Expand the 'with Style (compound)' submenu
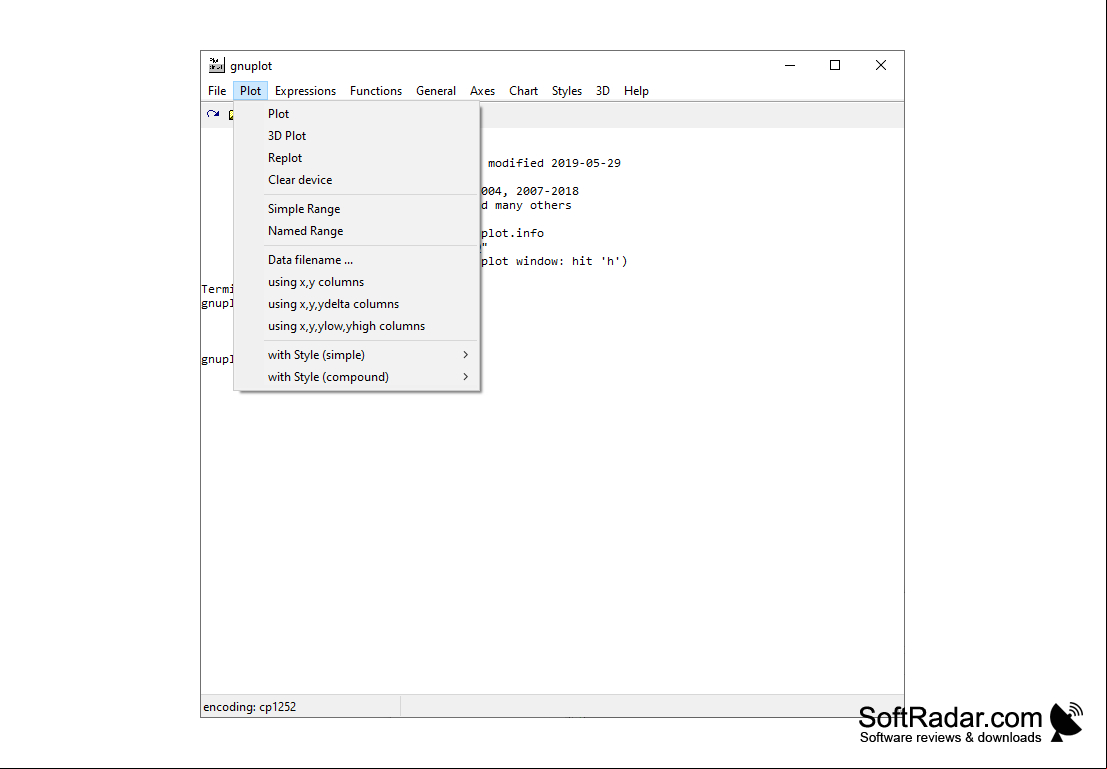Viewport: 1107px width, 769px height. [357, 376]
